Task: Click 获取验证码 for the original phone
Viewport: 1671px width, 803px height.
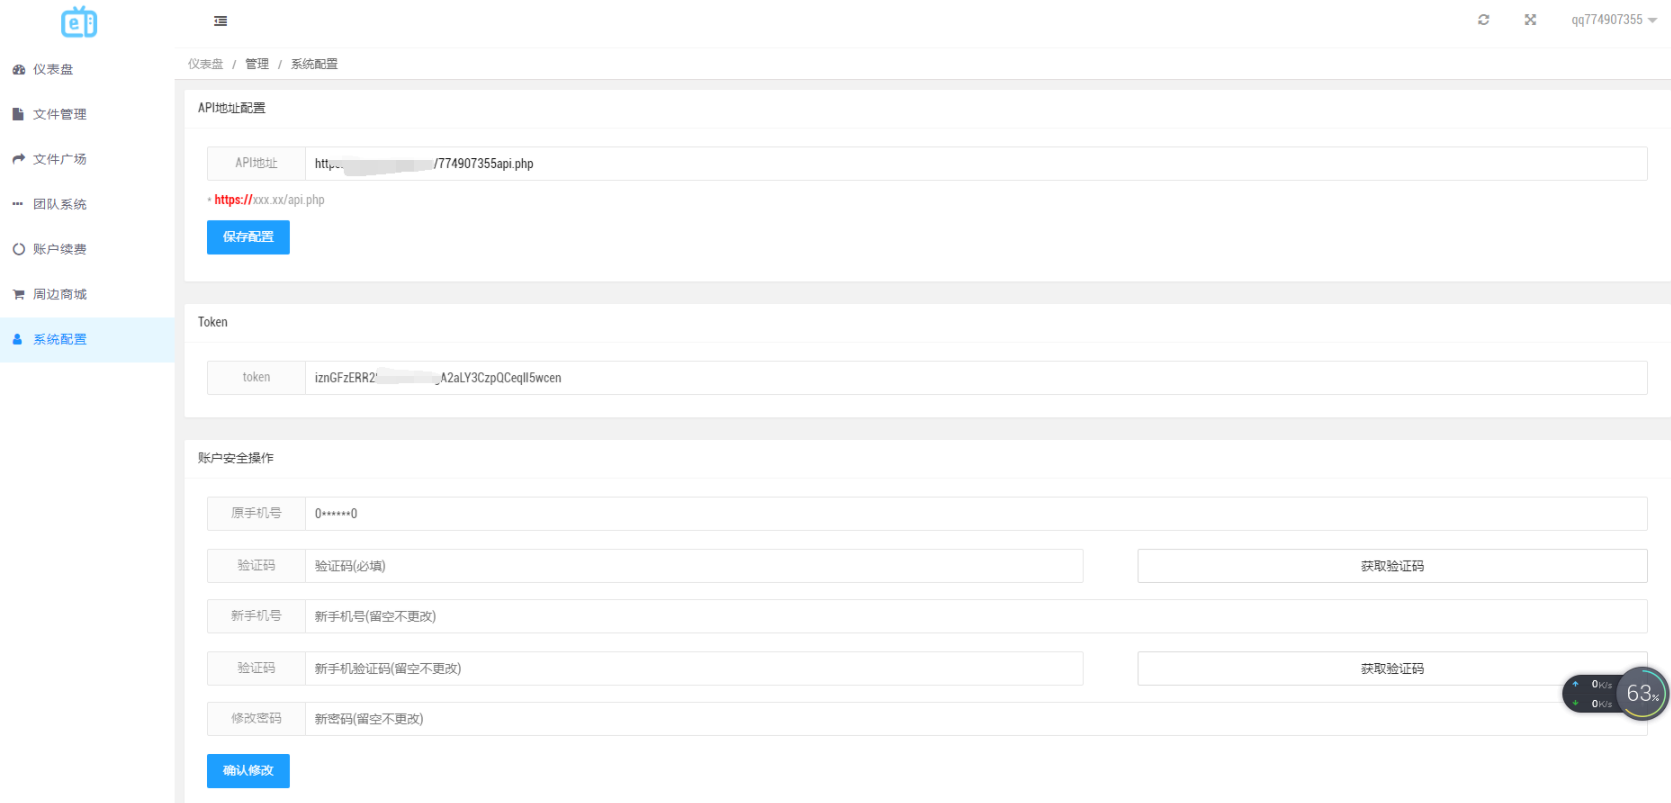Action: click(1392, 566)
